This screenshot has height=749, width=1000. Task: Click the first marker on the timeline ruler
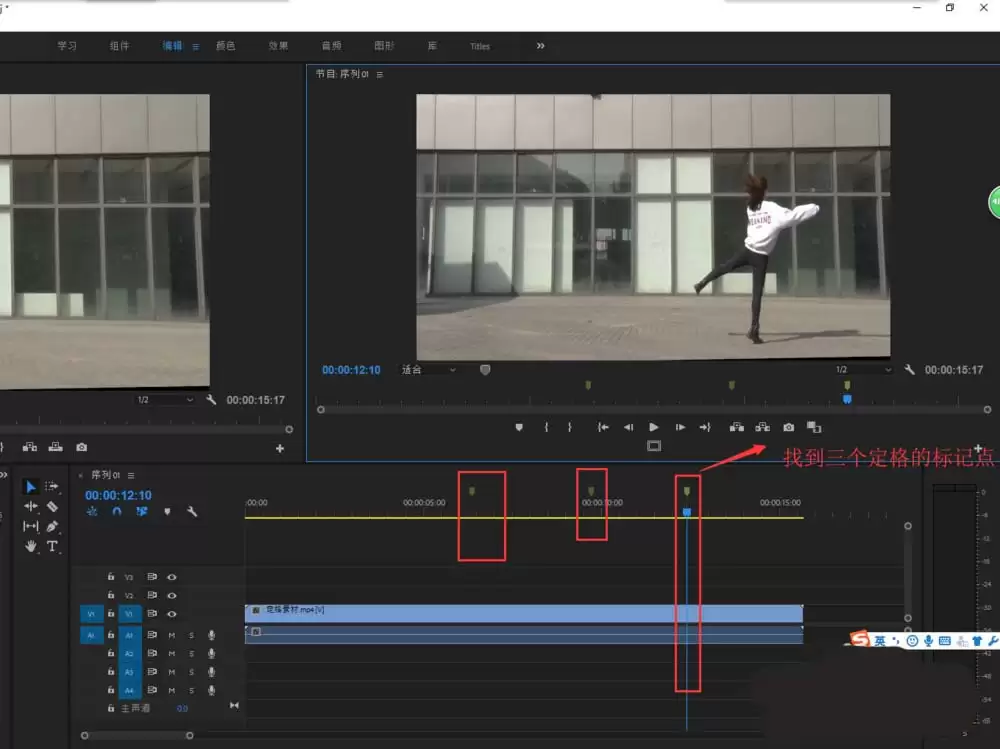(x=472, y=490)
